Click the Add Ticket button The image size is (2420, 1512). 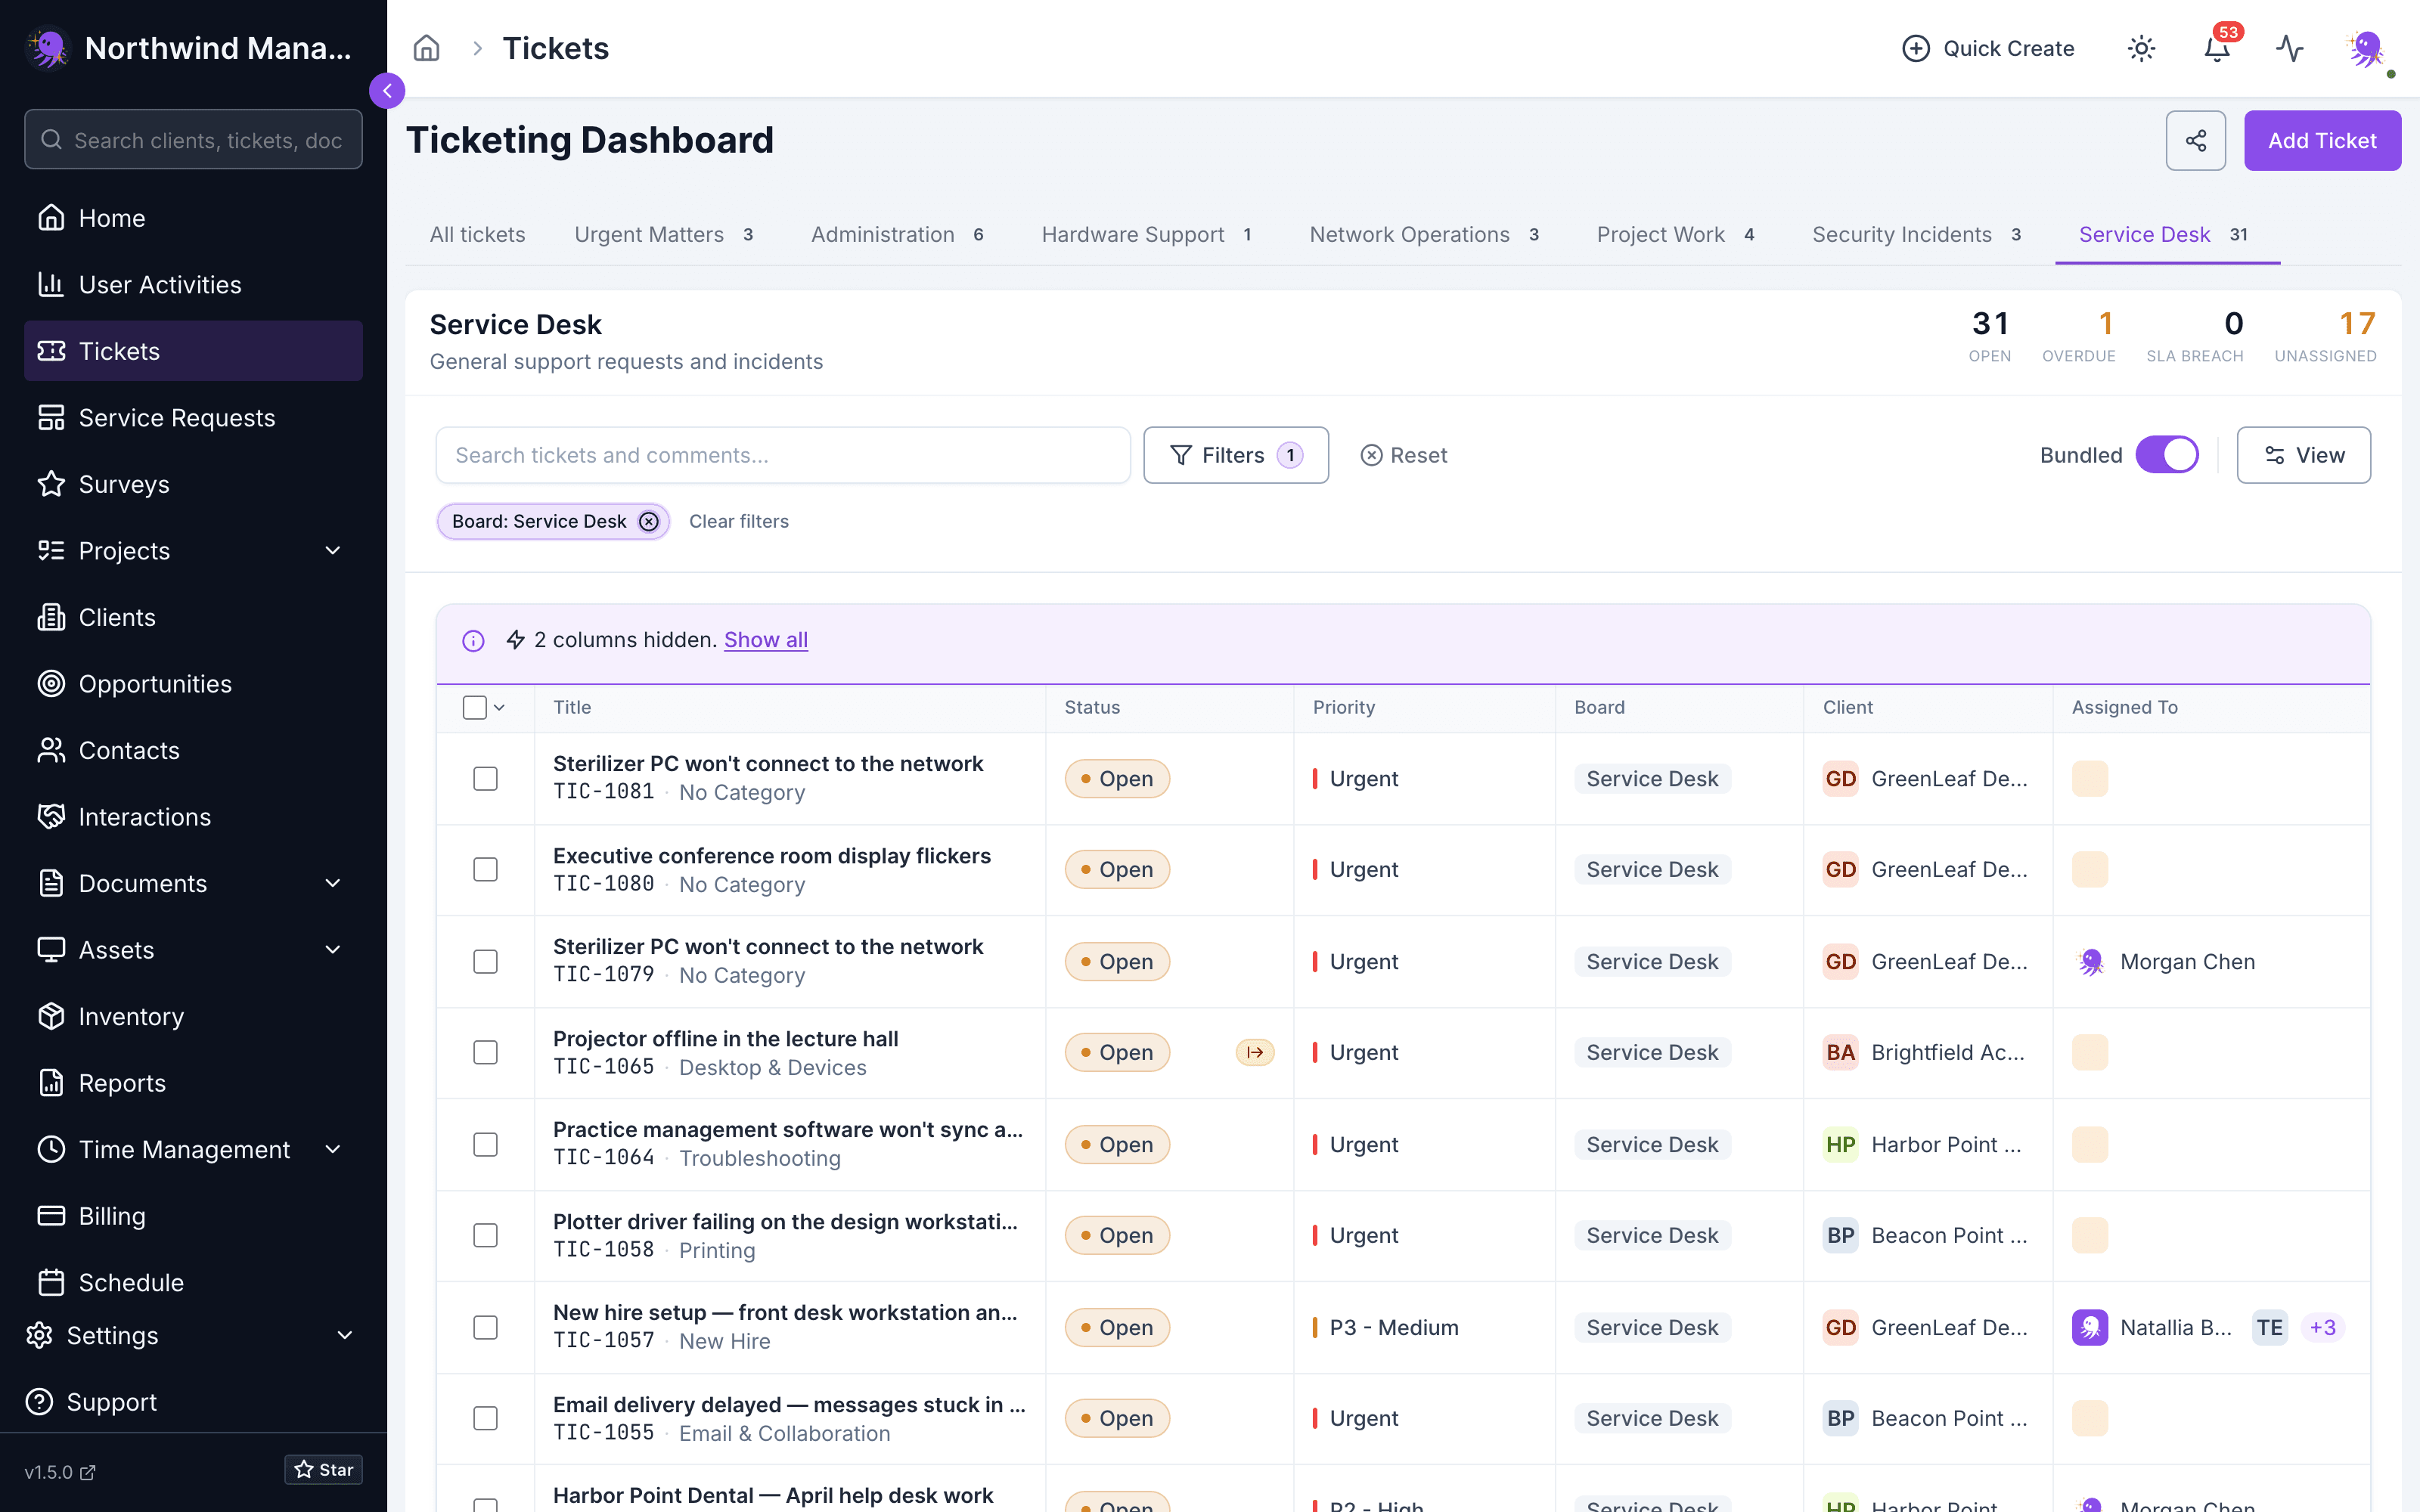(x=2322, y=141)
